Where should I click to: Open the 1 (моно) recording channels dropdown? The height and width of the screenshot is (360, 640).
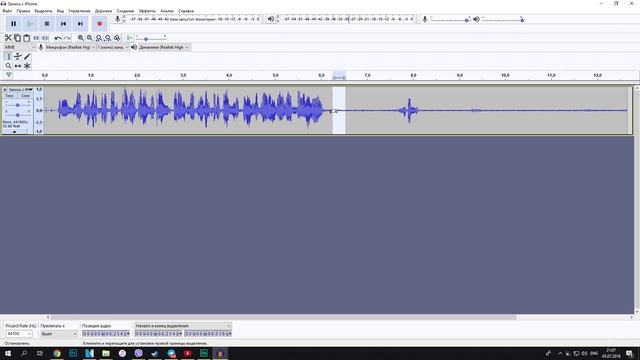coord(112,47)
